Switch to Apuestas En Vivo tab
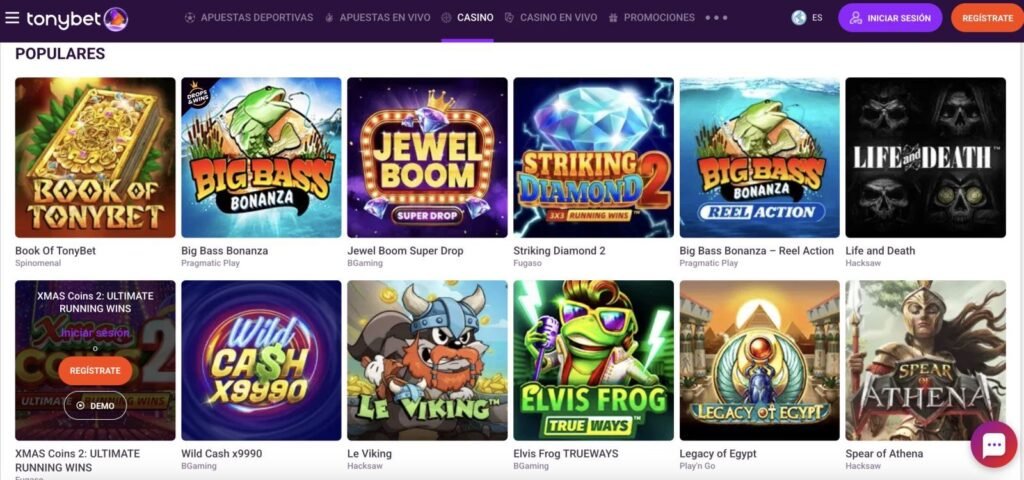Image resolution: width=1024 pixels, height=480 pixels. 378,18
